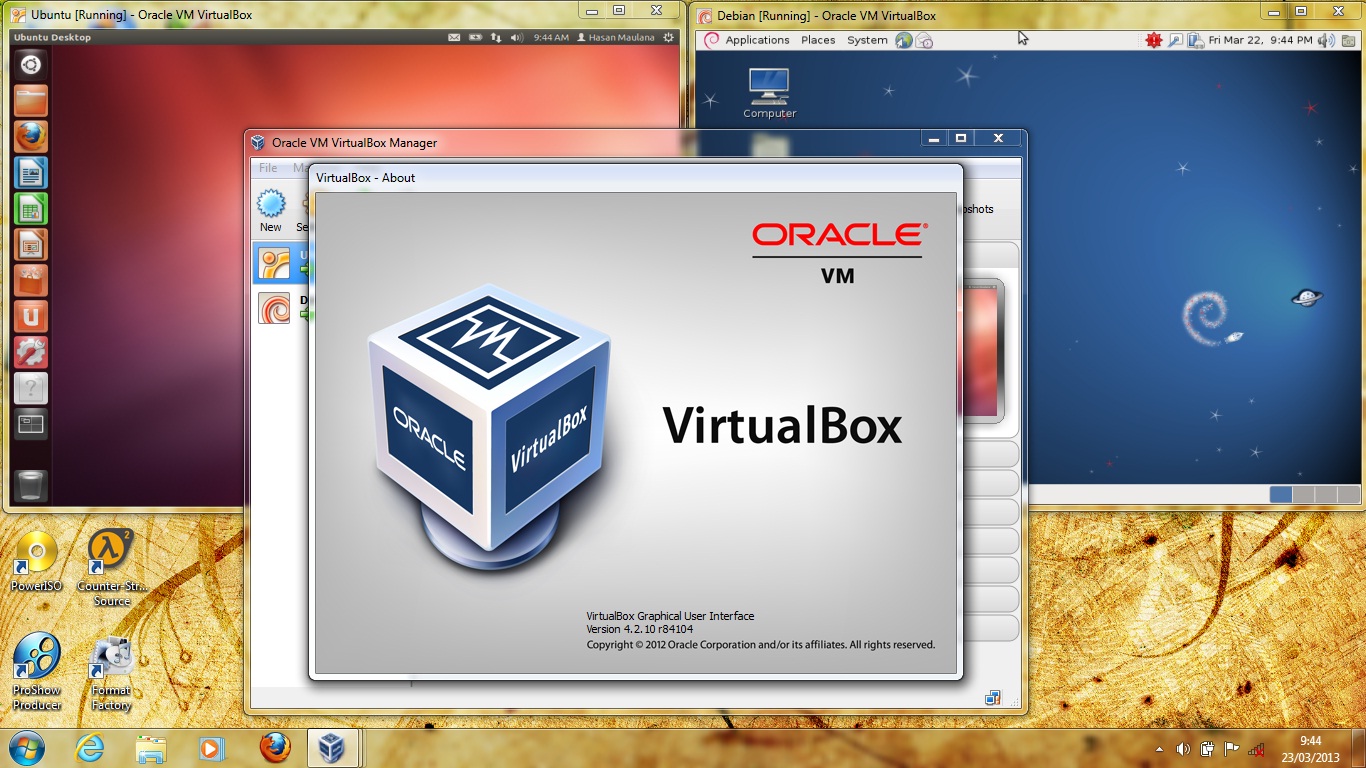
Task: Click the Snapshots button in VirtualBox Manager
Action: 978,209
